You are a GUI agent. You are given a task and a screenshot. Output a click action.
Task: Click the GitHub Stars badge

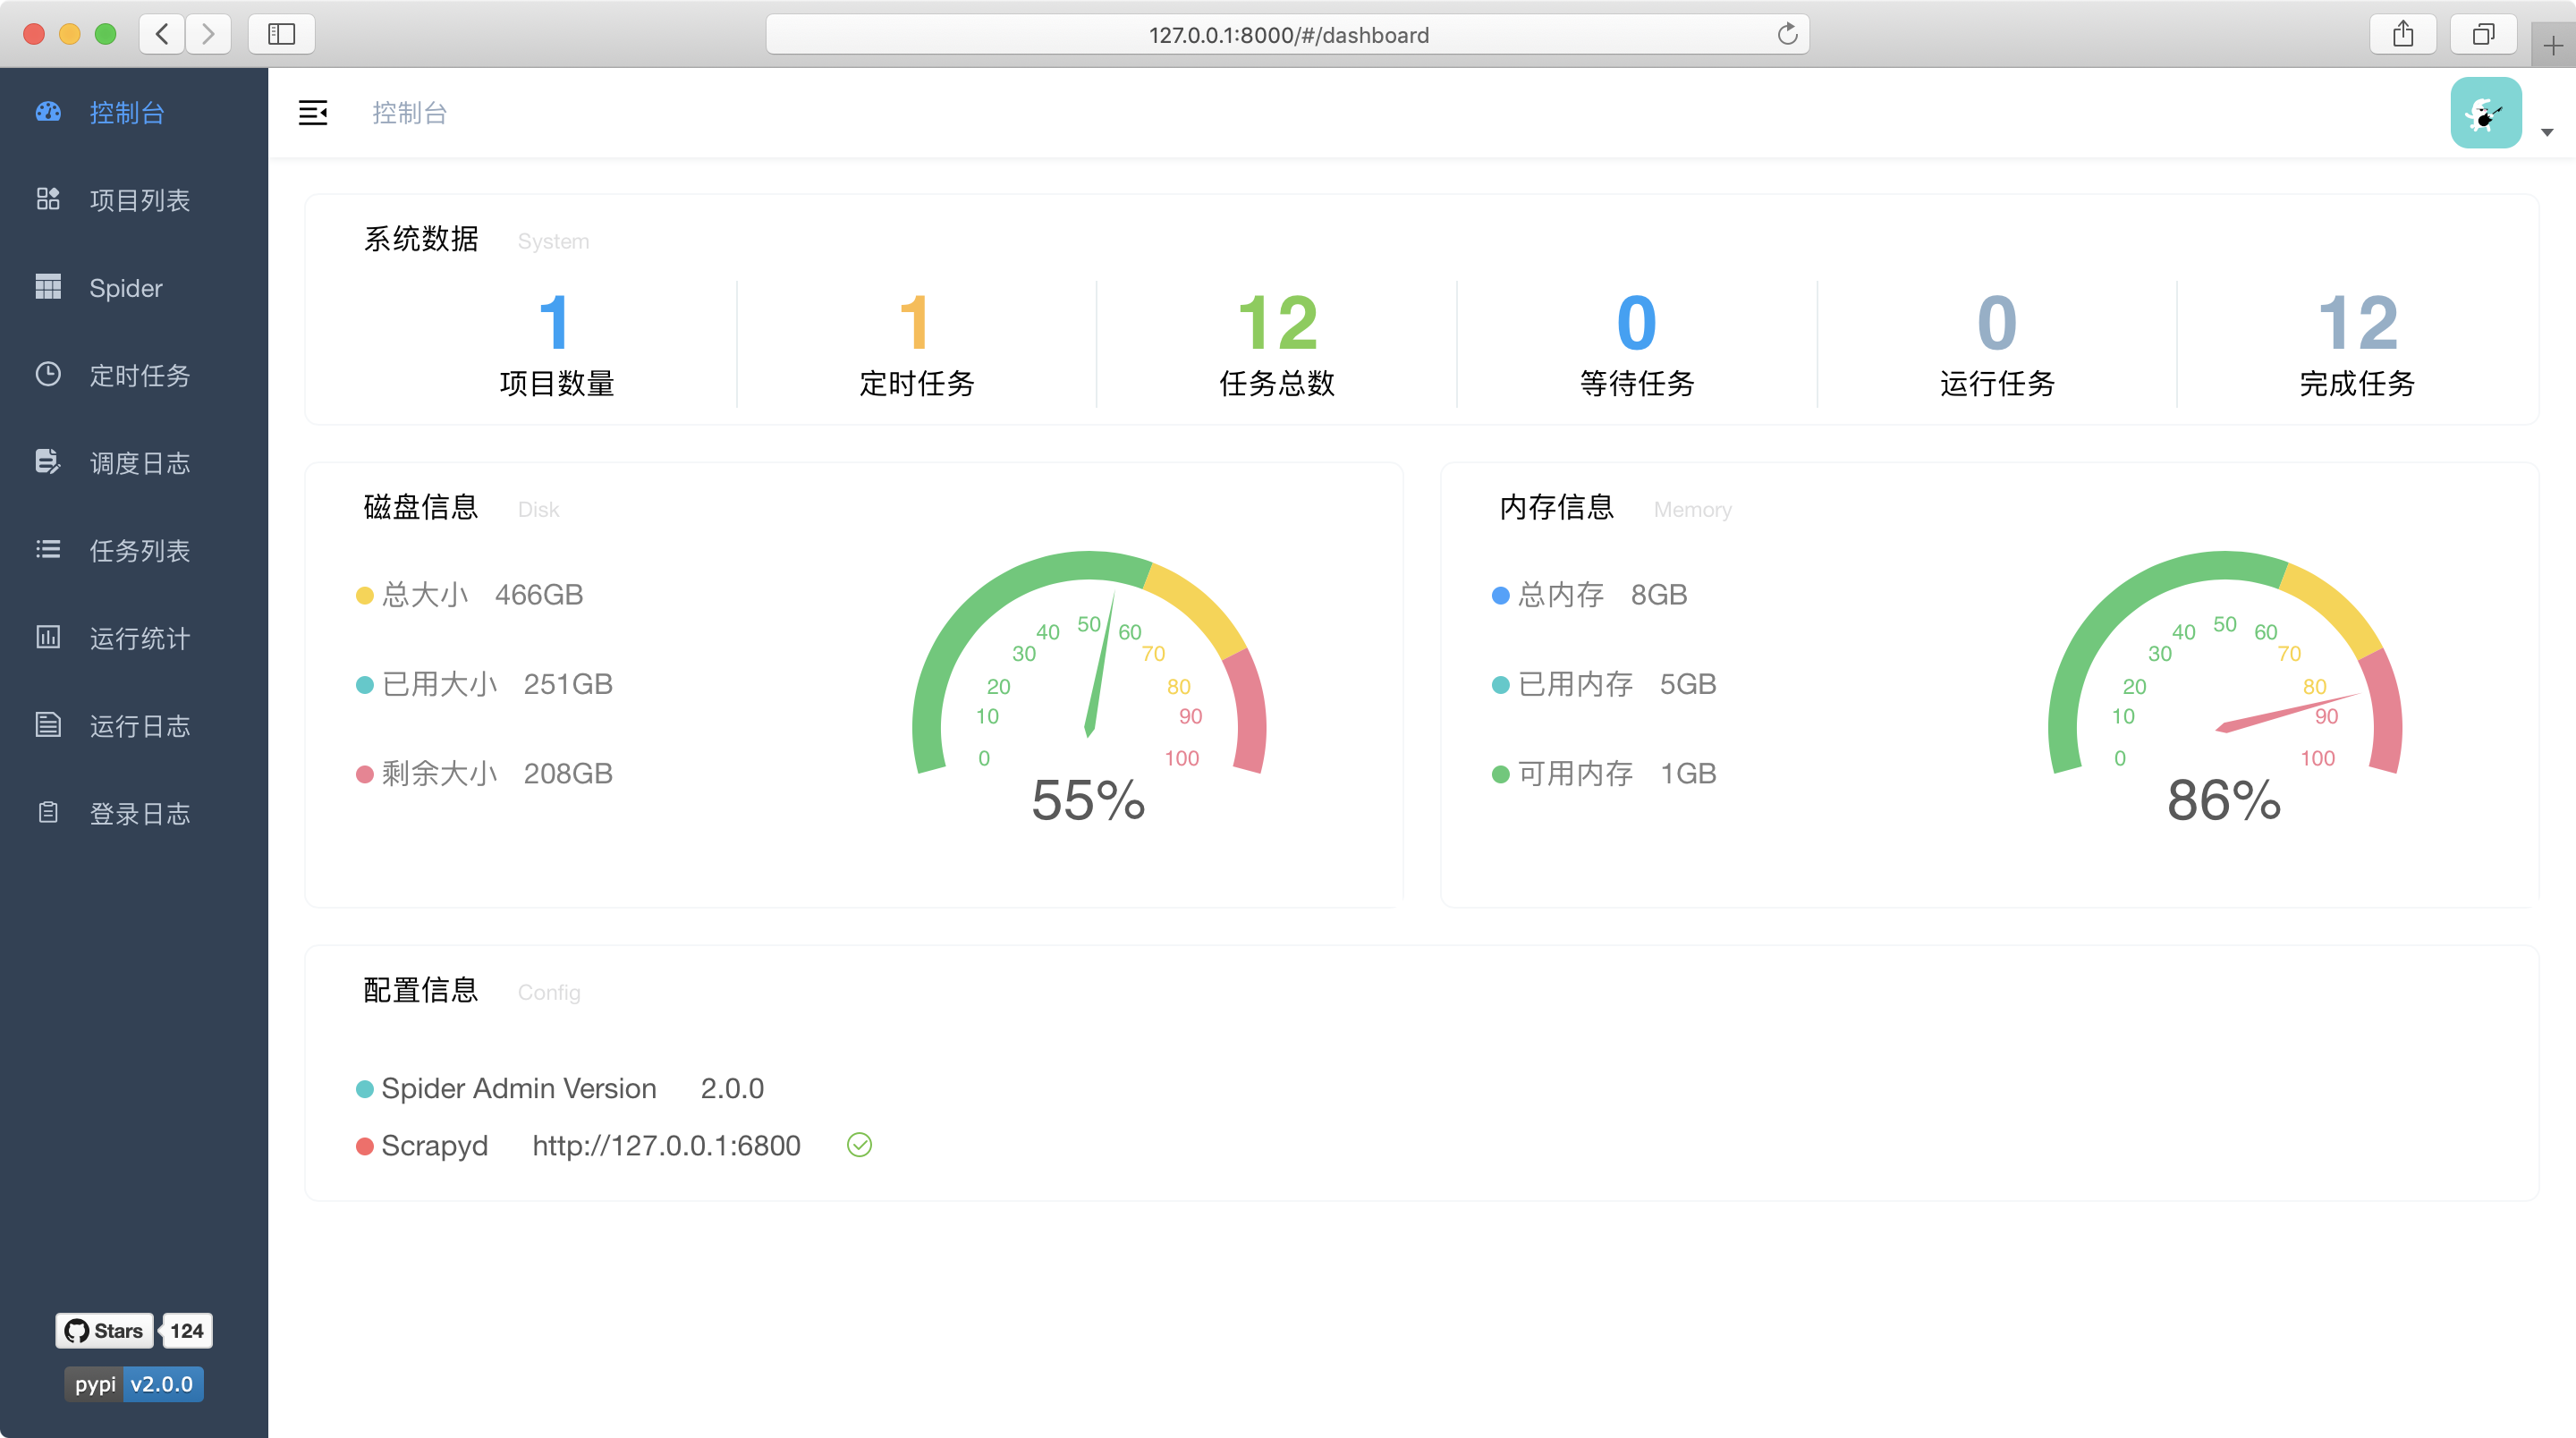[x=104, y=1330]
